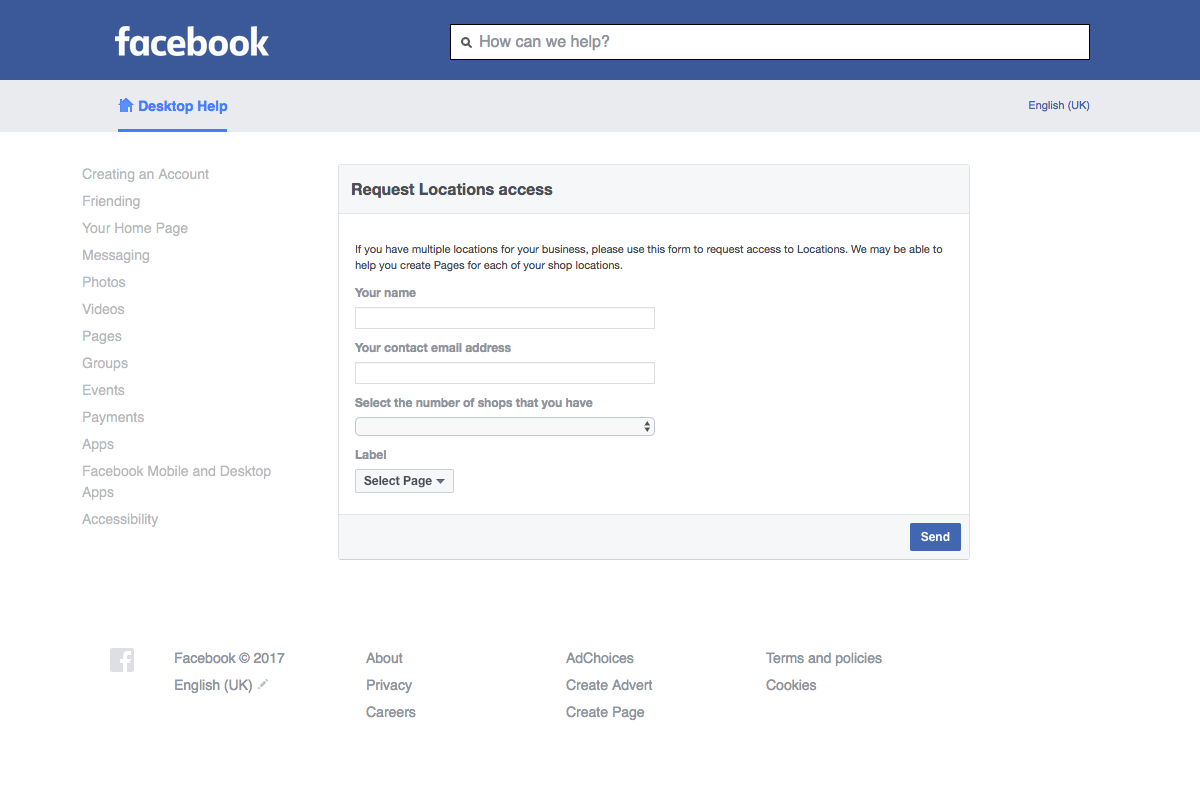1200x799 pixels.
Task: Open Your Home Page help topic
Action: [135, 228]
